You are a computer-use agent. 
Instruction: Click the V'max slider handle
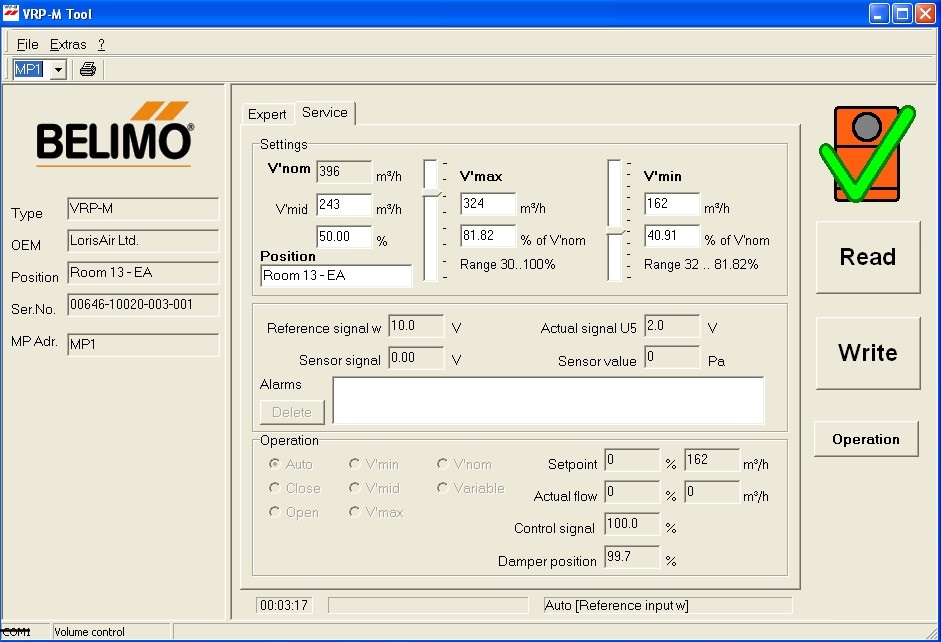click(431, 192)
